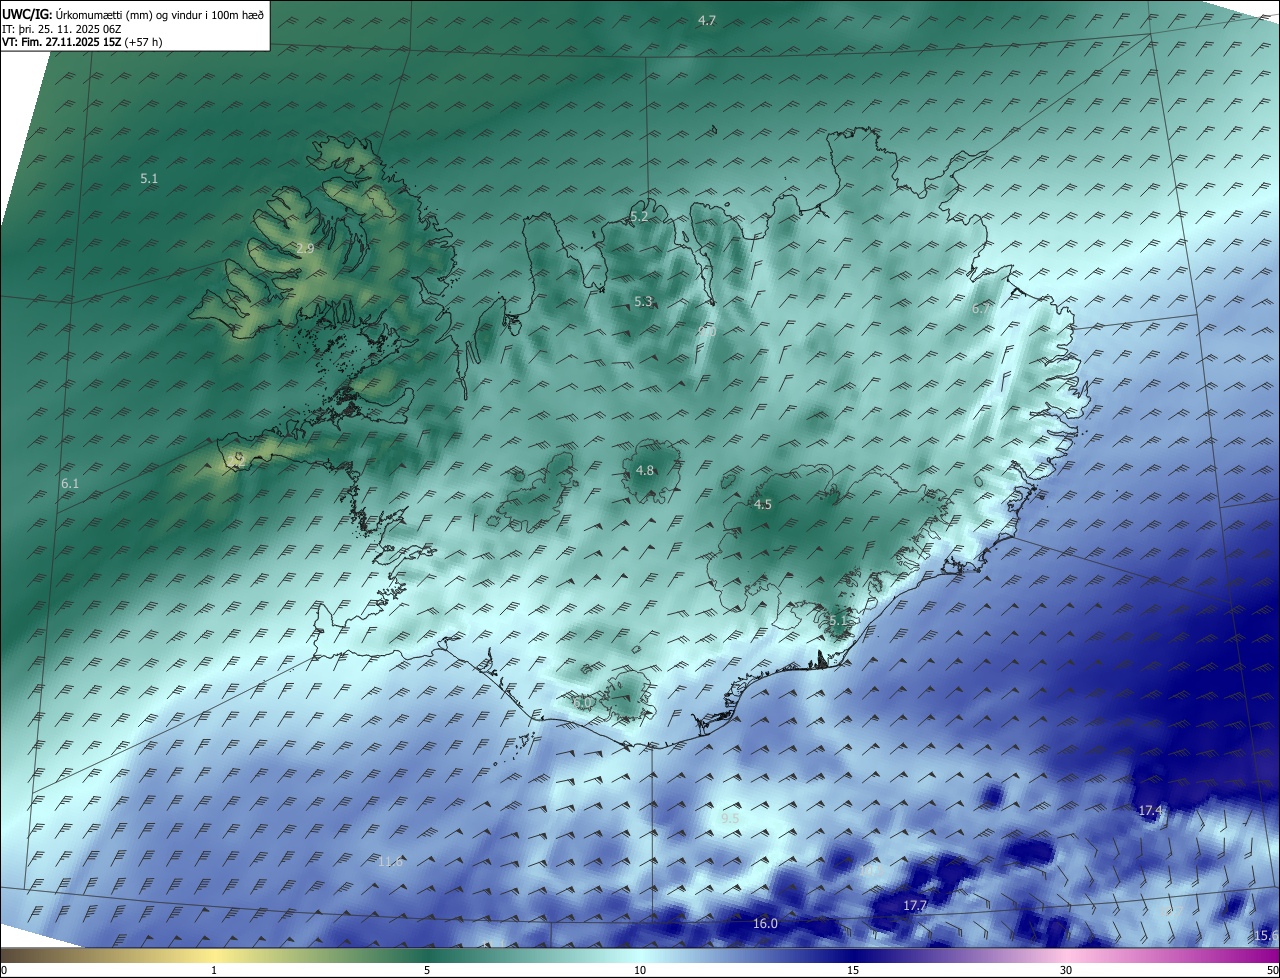Click the 5 tick on the color scale
The width and height of the screenshot is (1280, 978).
427,970
